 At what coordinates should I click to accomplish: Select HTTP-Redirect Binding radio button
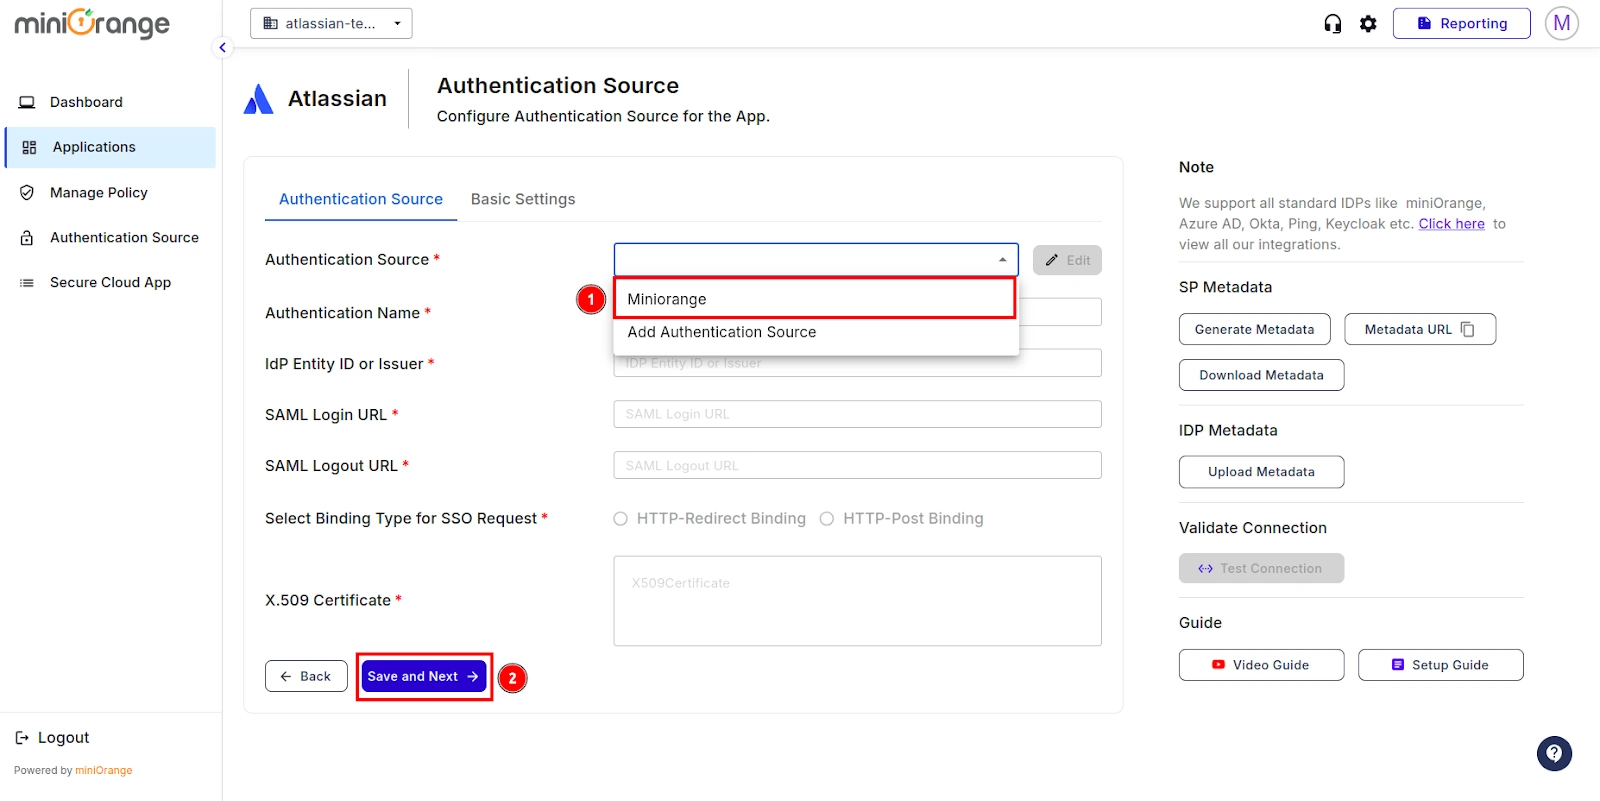620,519
